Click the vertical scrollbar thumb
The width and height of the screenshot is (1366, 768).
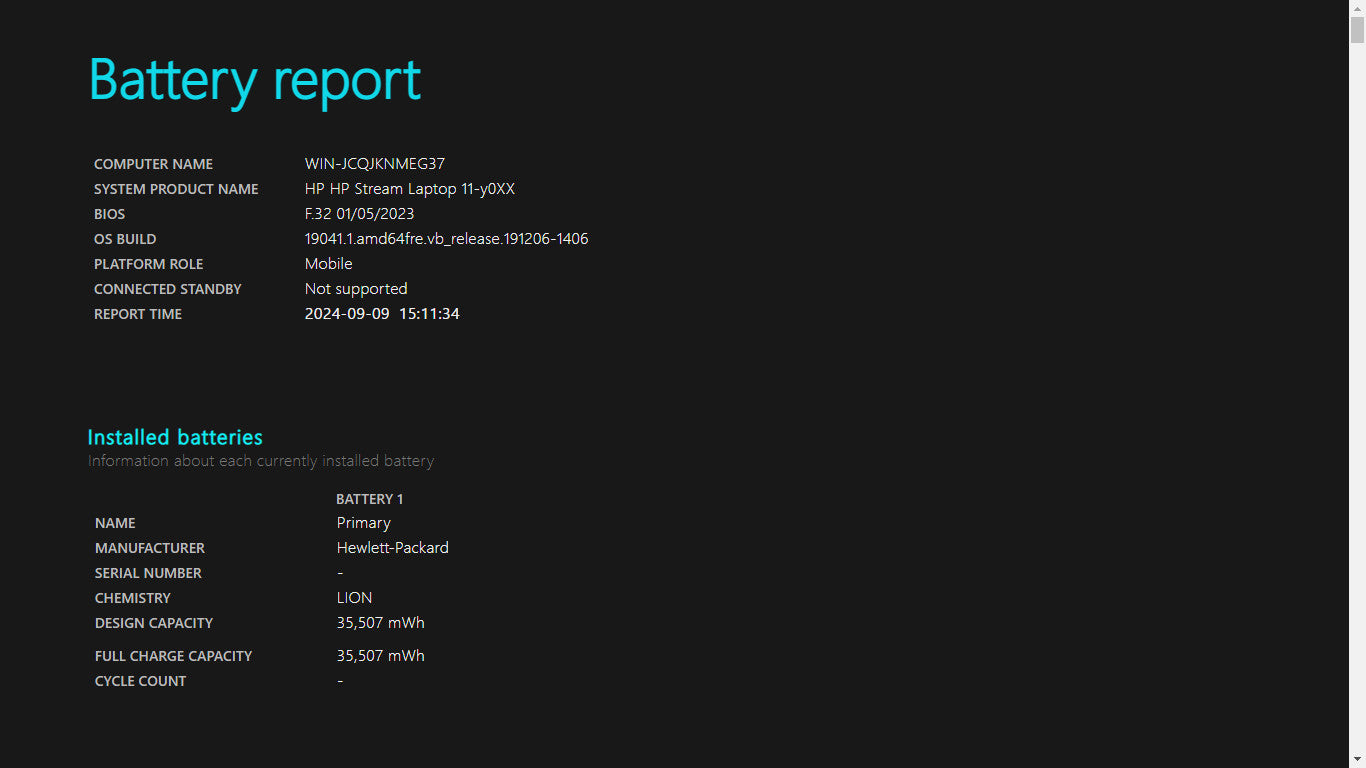(1357, 30)
